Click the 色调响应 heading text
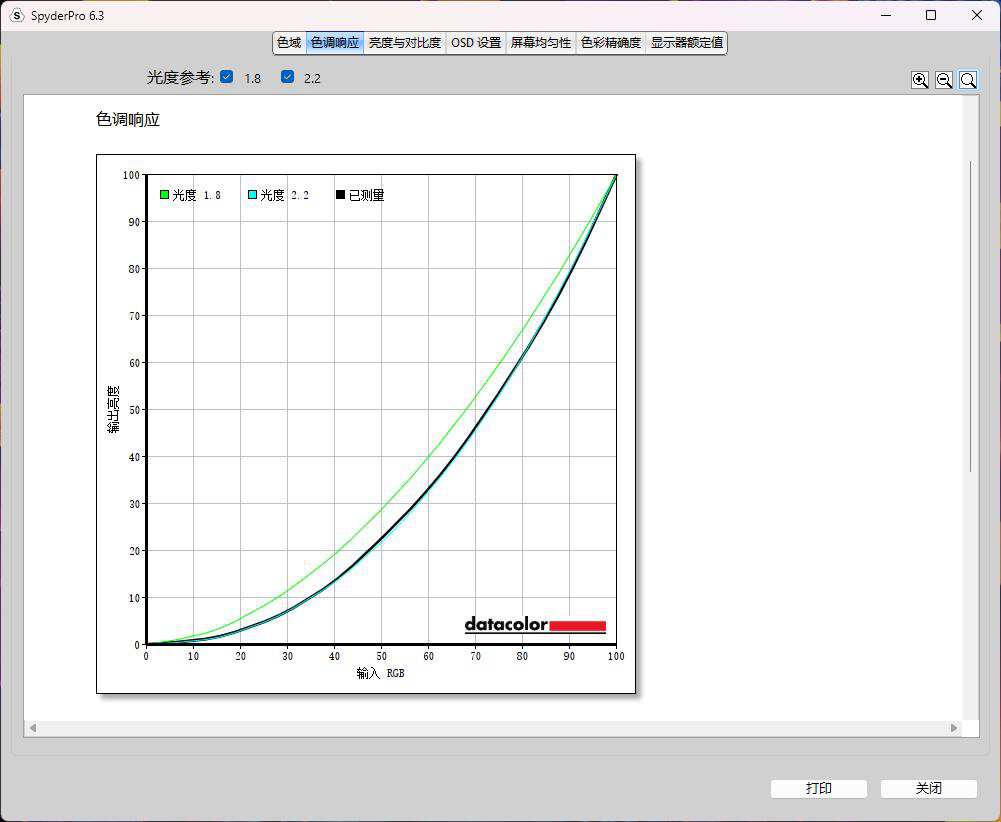This screenshot has height=822, width=1001. click(128, 119)
